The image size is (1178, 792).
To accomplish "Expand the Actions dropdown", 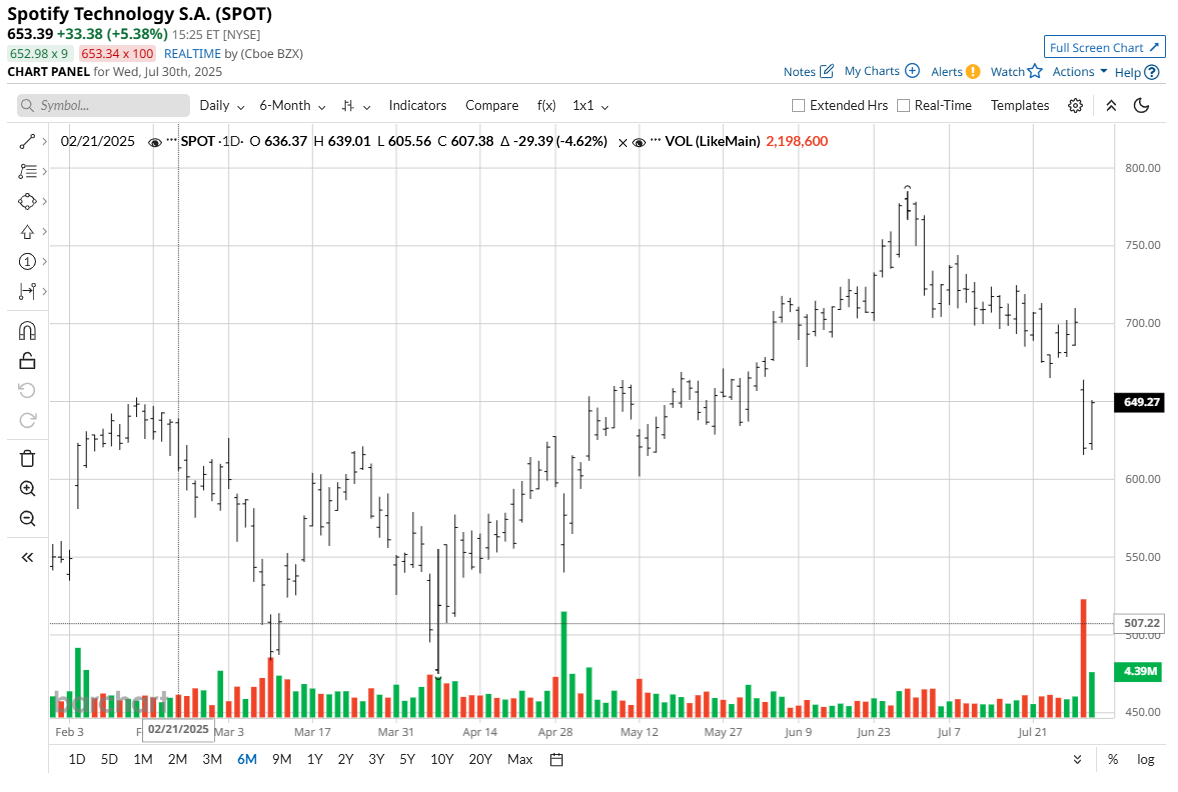I will coord(1080,71).
